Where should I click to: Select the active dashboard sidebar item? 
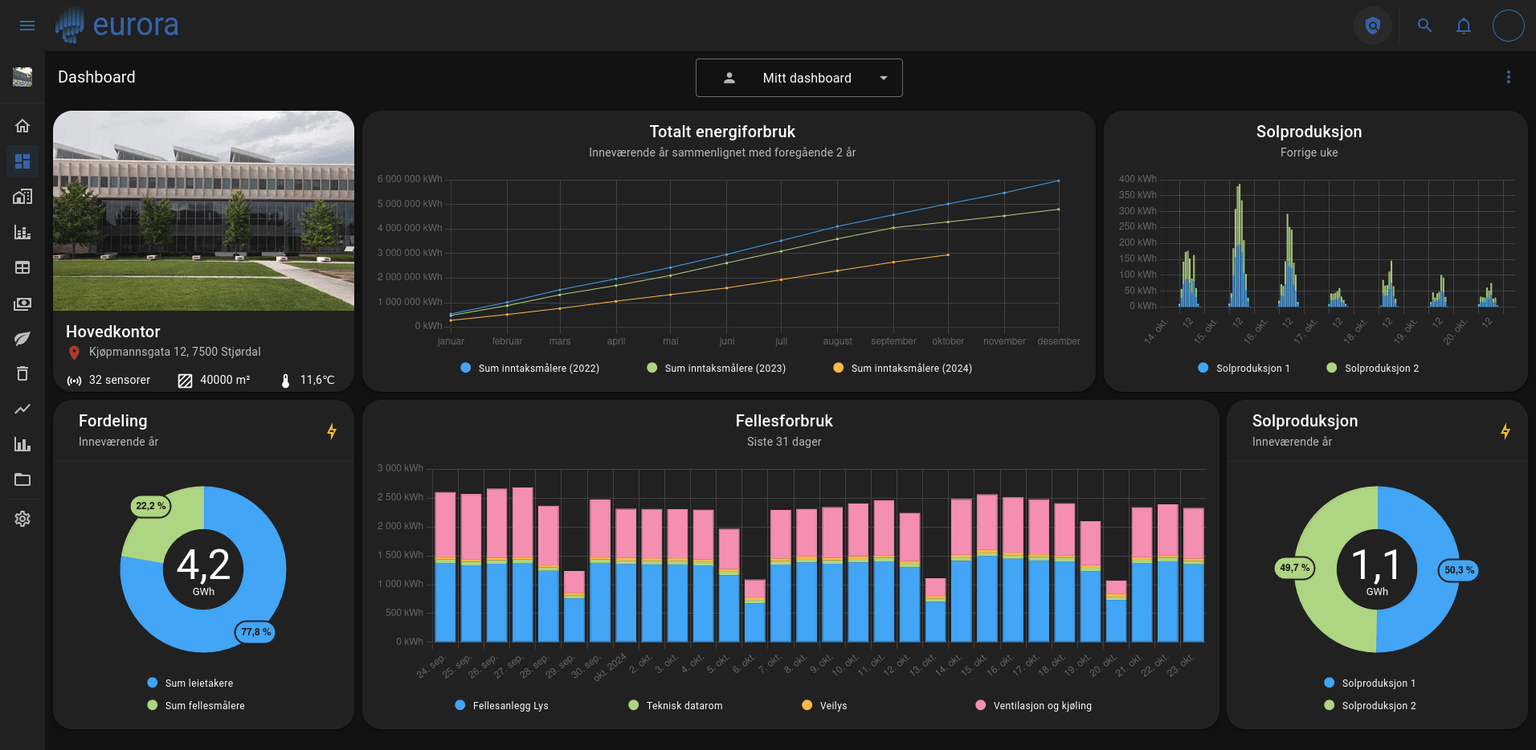[x=22, y=161]
